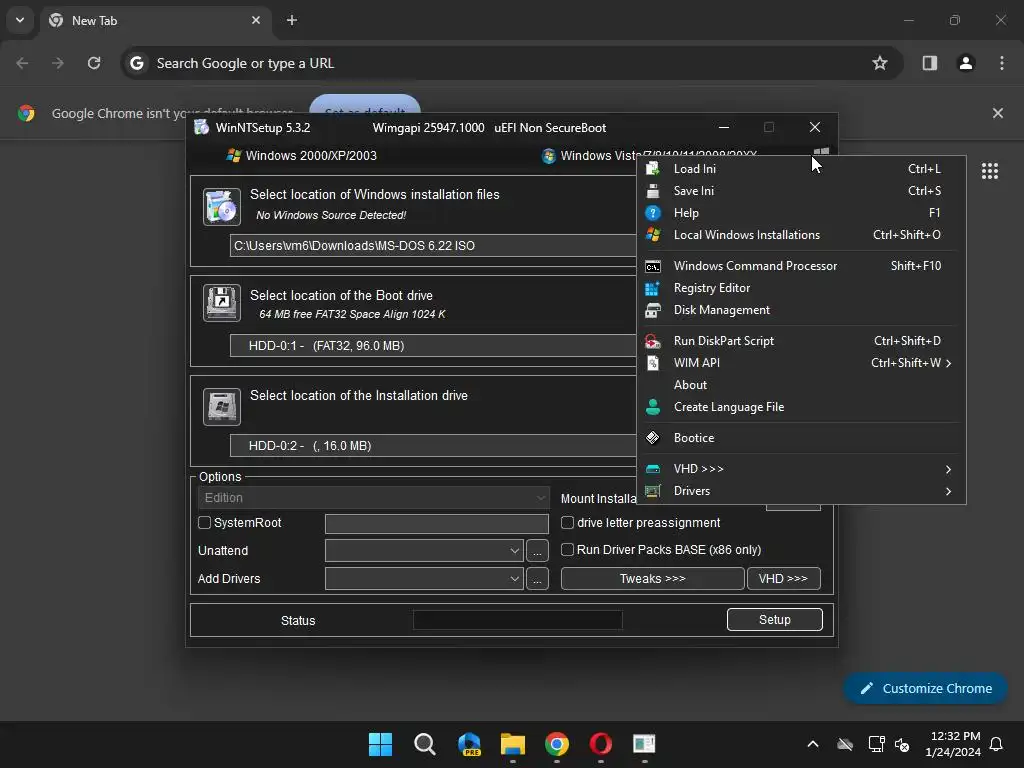Click the Save Ini floppy icon

click(x=652, y=191)
